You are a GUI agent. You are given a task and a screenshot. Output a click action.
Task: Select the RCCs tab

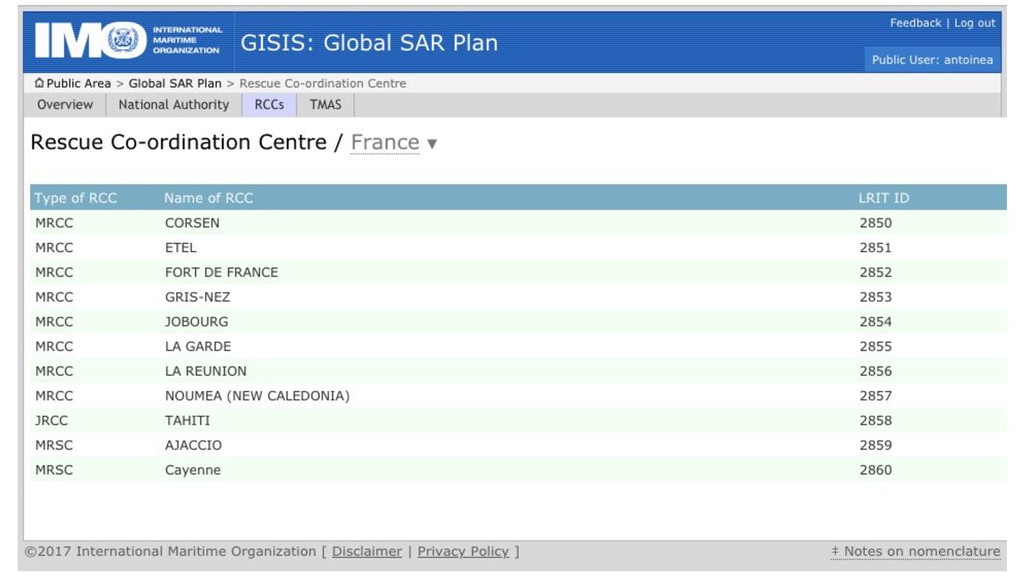[x=269, y=104]
